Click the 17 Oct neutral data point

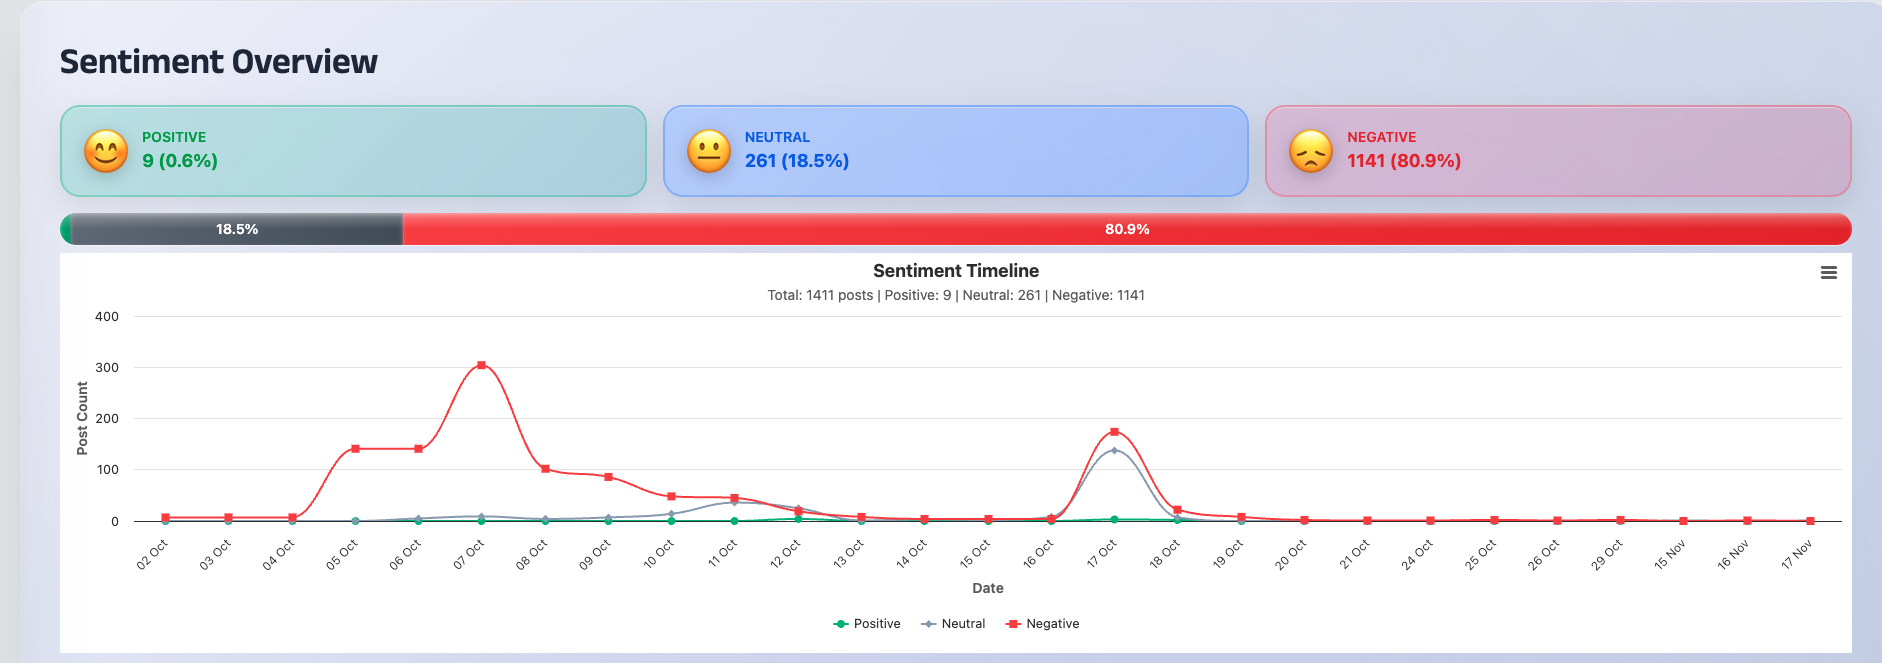click(1114, 451)
